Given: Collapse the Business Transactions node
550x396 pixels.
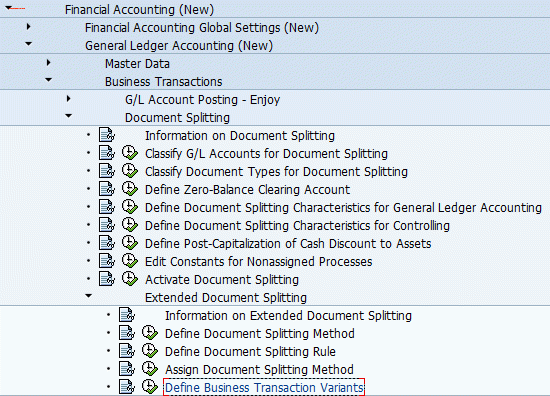Looking at the screenshot, I should pyautogui.click(x=49, y=80).
